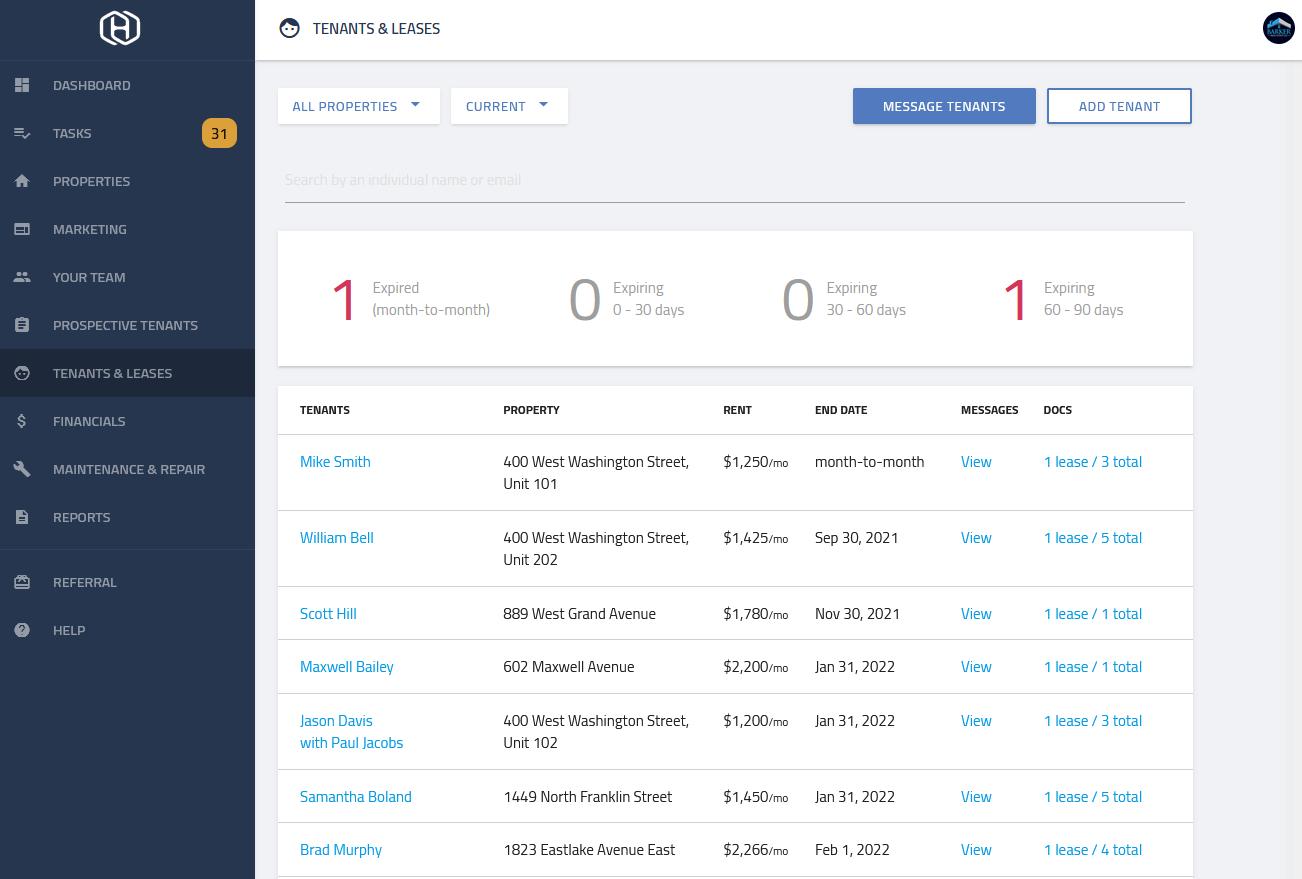
Task: Click the Dashboard grid icon
Action: [x=22, y=85]
